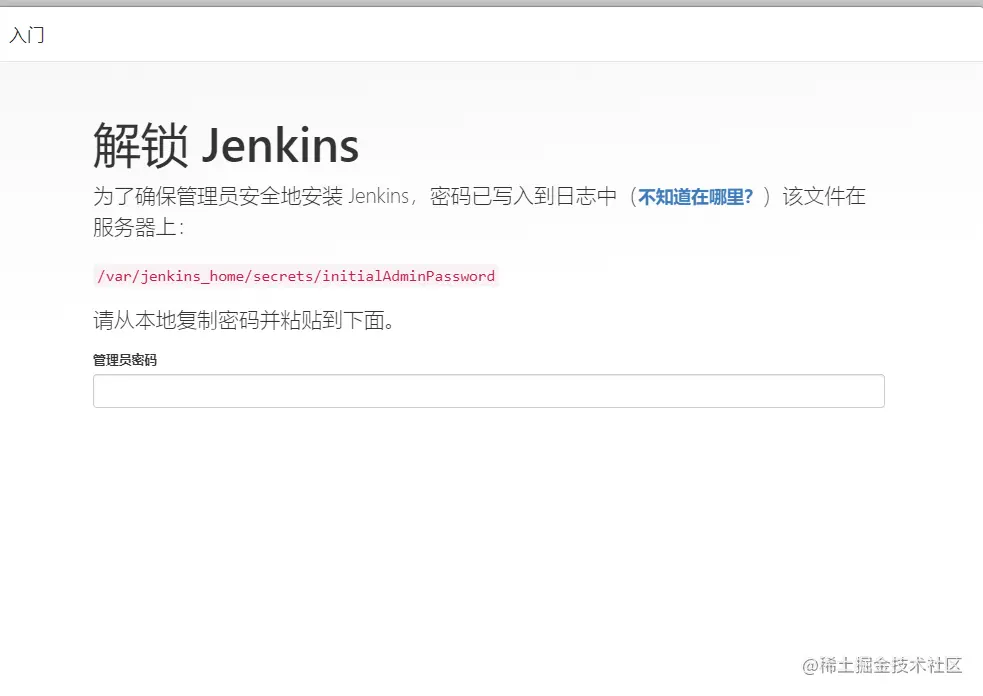Screen dimensions: 983x696
Task: Open the '不知道在哪里?' help link
Action: click(695, 197)
